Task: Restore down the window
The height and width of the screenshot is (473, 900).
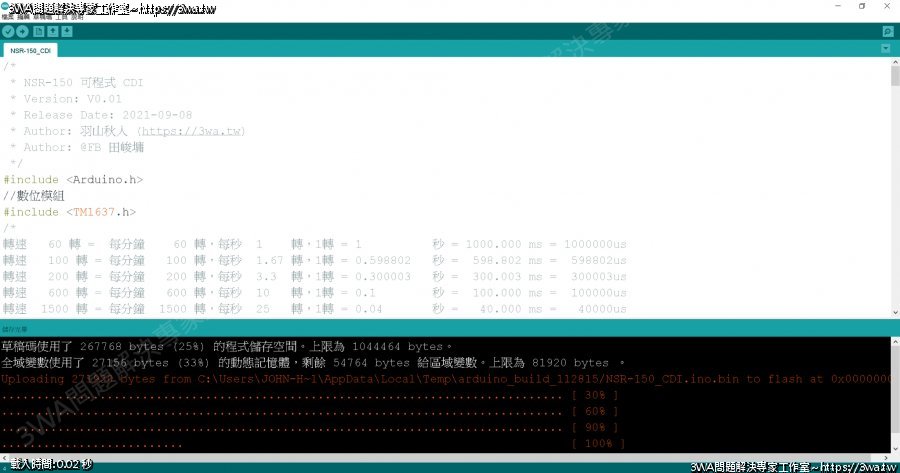Action: [862, 6]
